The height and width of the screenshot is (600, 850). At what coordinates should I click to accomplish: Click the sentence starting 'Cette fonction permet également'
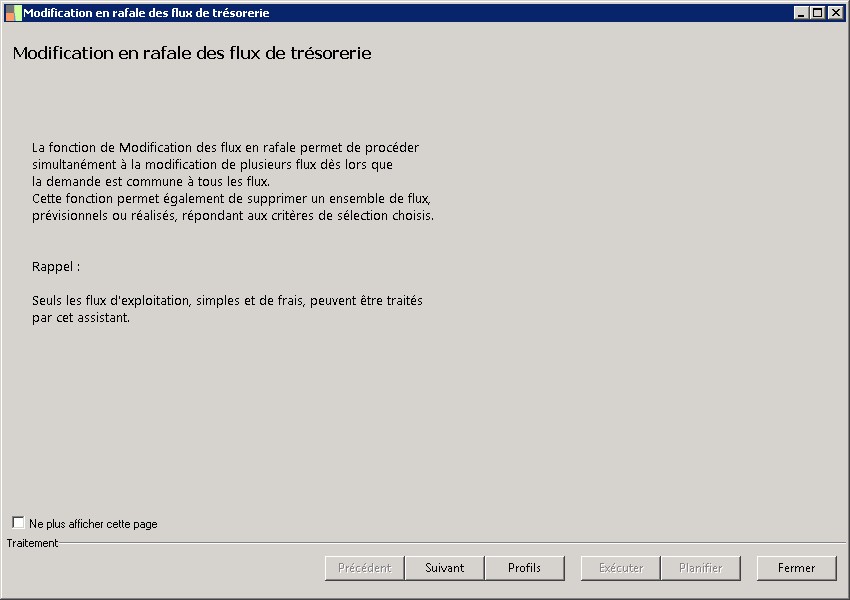tap(231, 198)
